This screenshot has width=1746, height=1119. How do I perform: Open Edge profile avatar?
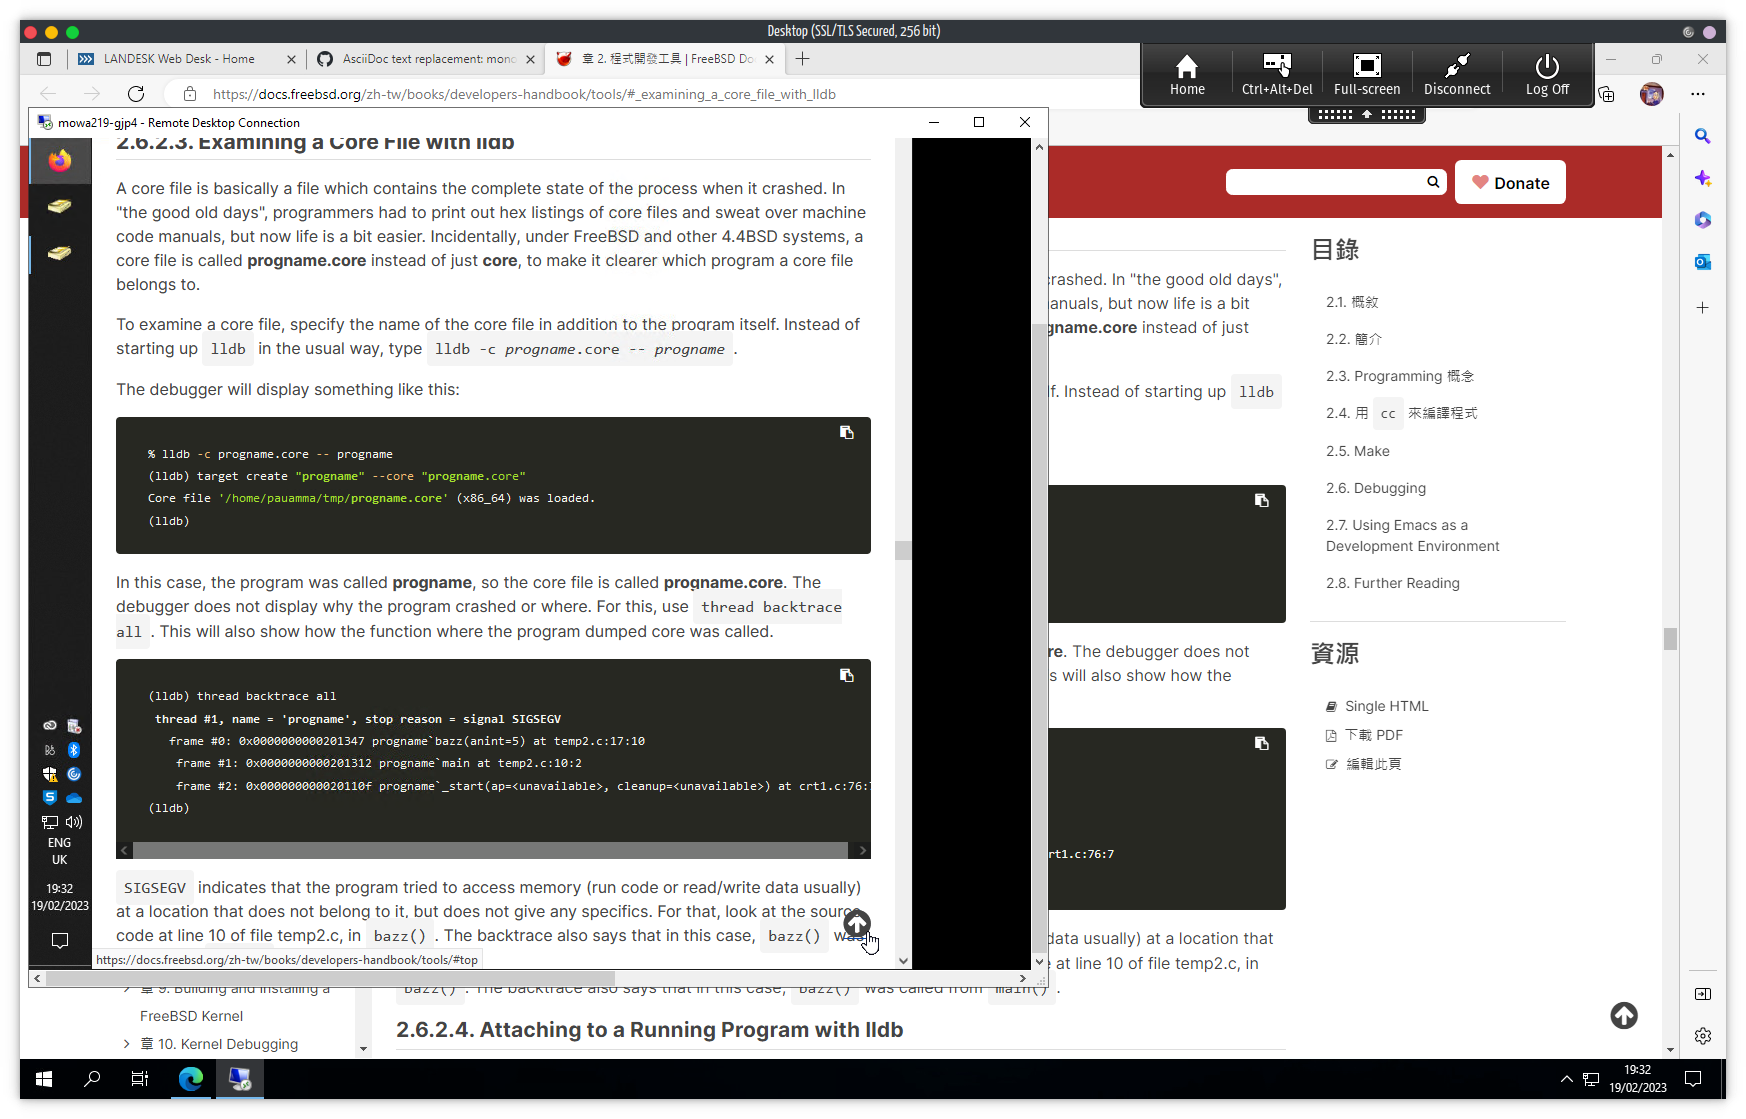(x=1652, y=94)
